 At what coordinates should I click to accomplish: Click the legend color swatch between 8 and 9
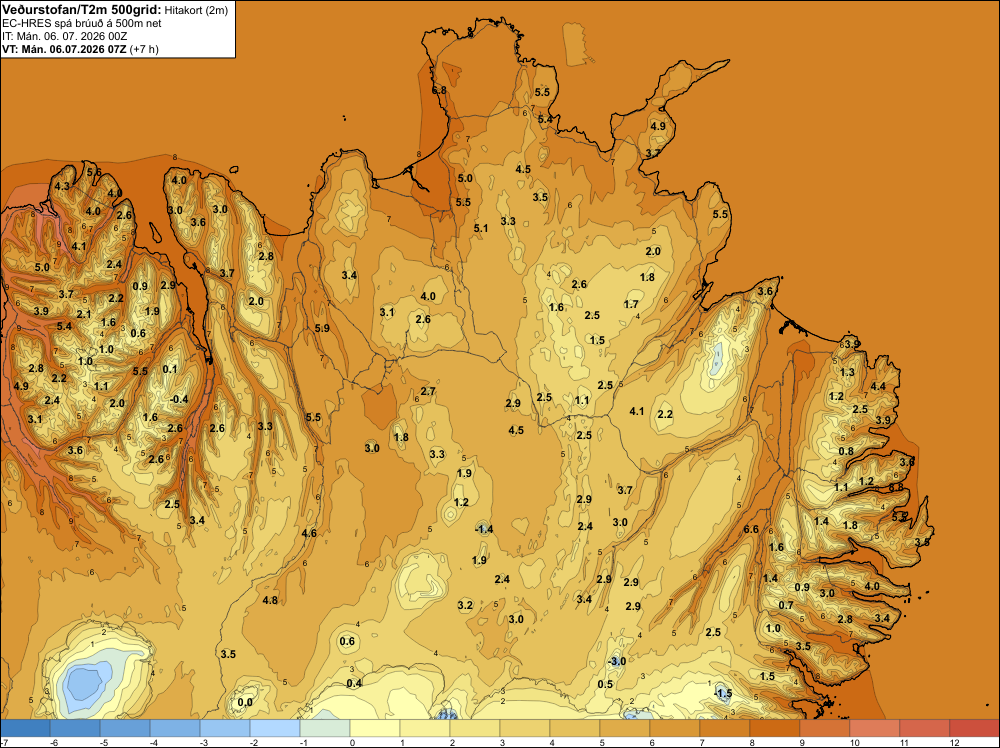tap(775, 728)
